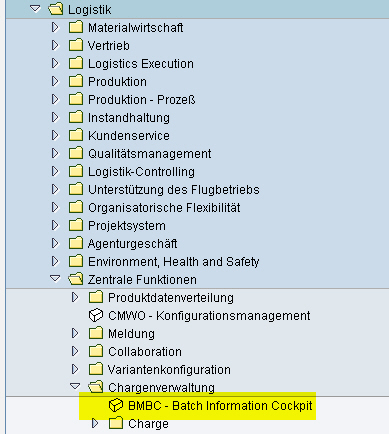Click the Charge folder icon
Image resolution: width=389 pixels, height=434 pixels.
tap(116, 423)
